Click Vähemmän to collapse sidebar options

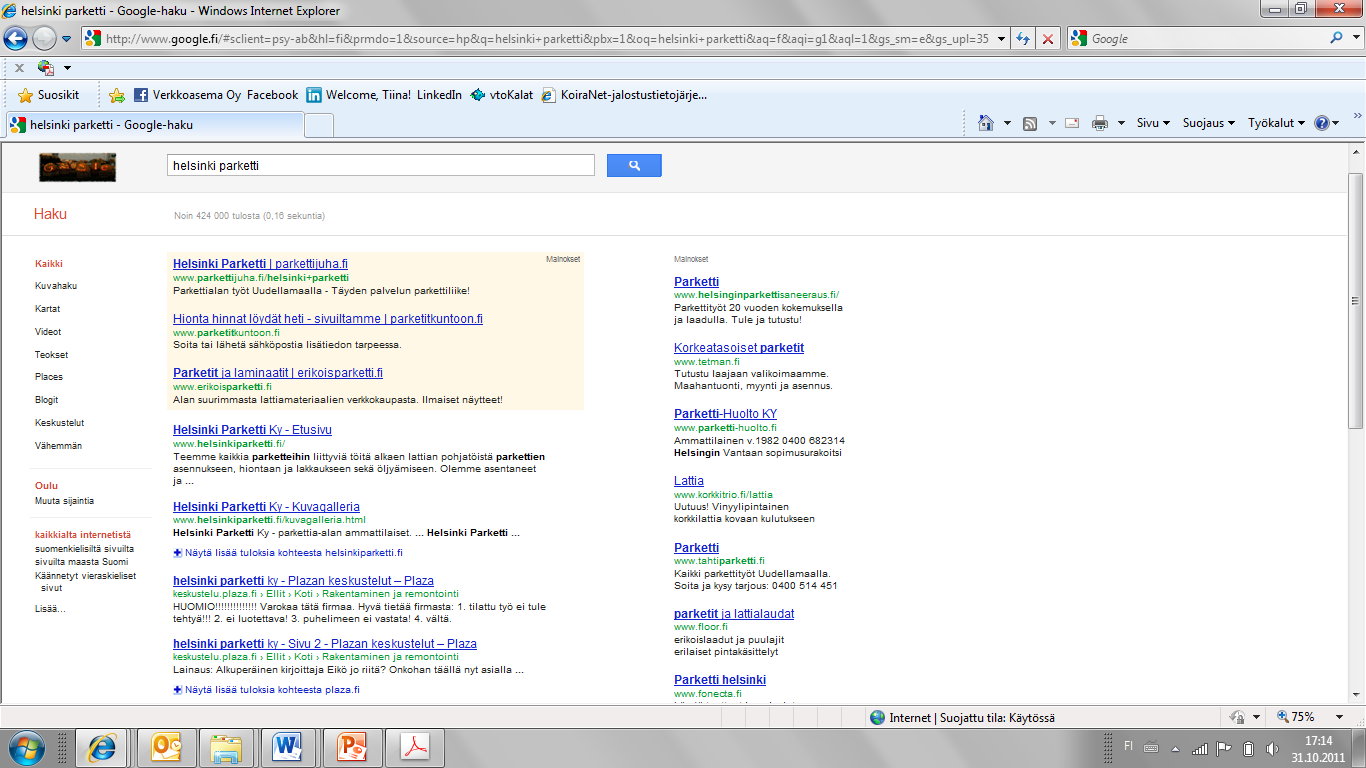58,446
